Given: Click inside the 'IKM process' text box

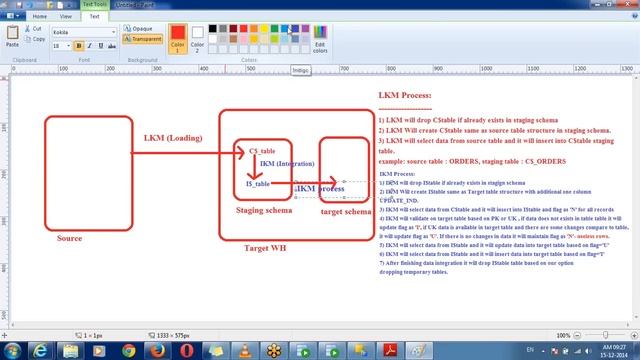Looking at the screenshot, I should pos(344,189).
